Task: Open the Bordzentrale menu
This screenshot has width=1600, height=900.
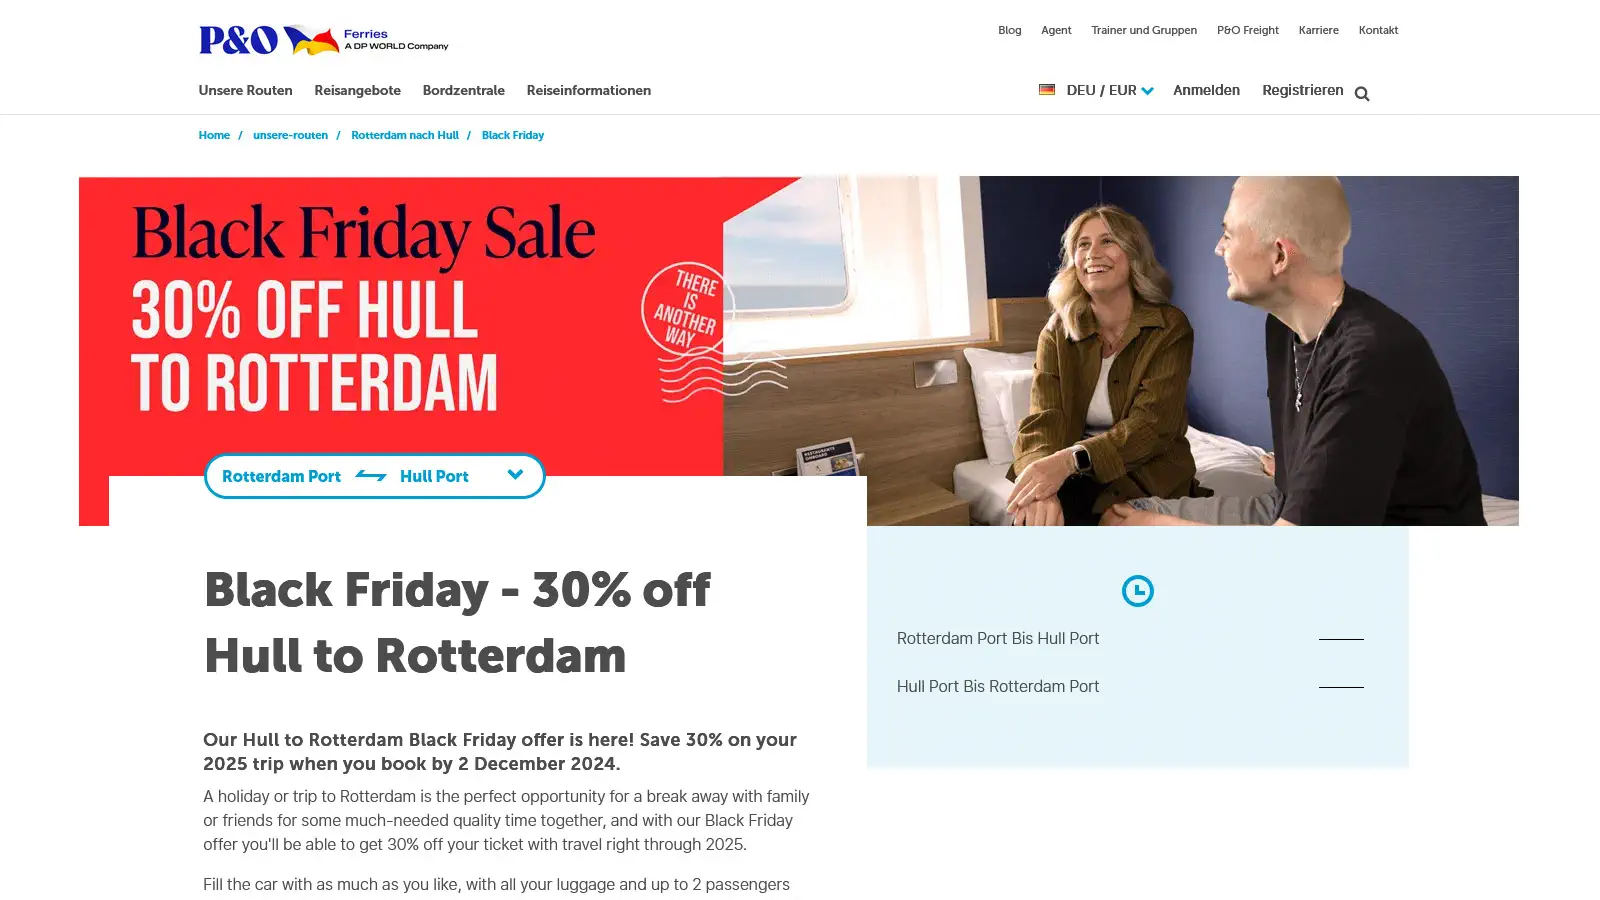Action: 463,90
